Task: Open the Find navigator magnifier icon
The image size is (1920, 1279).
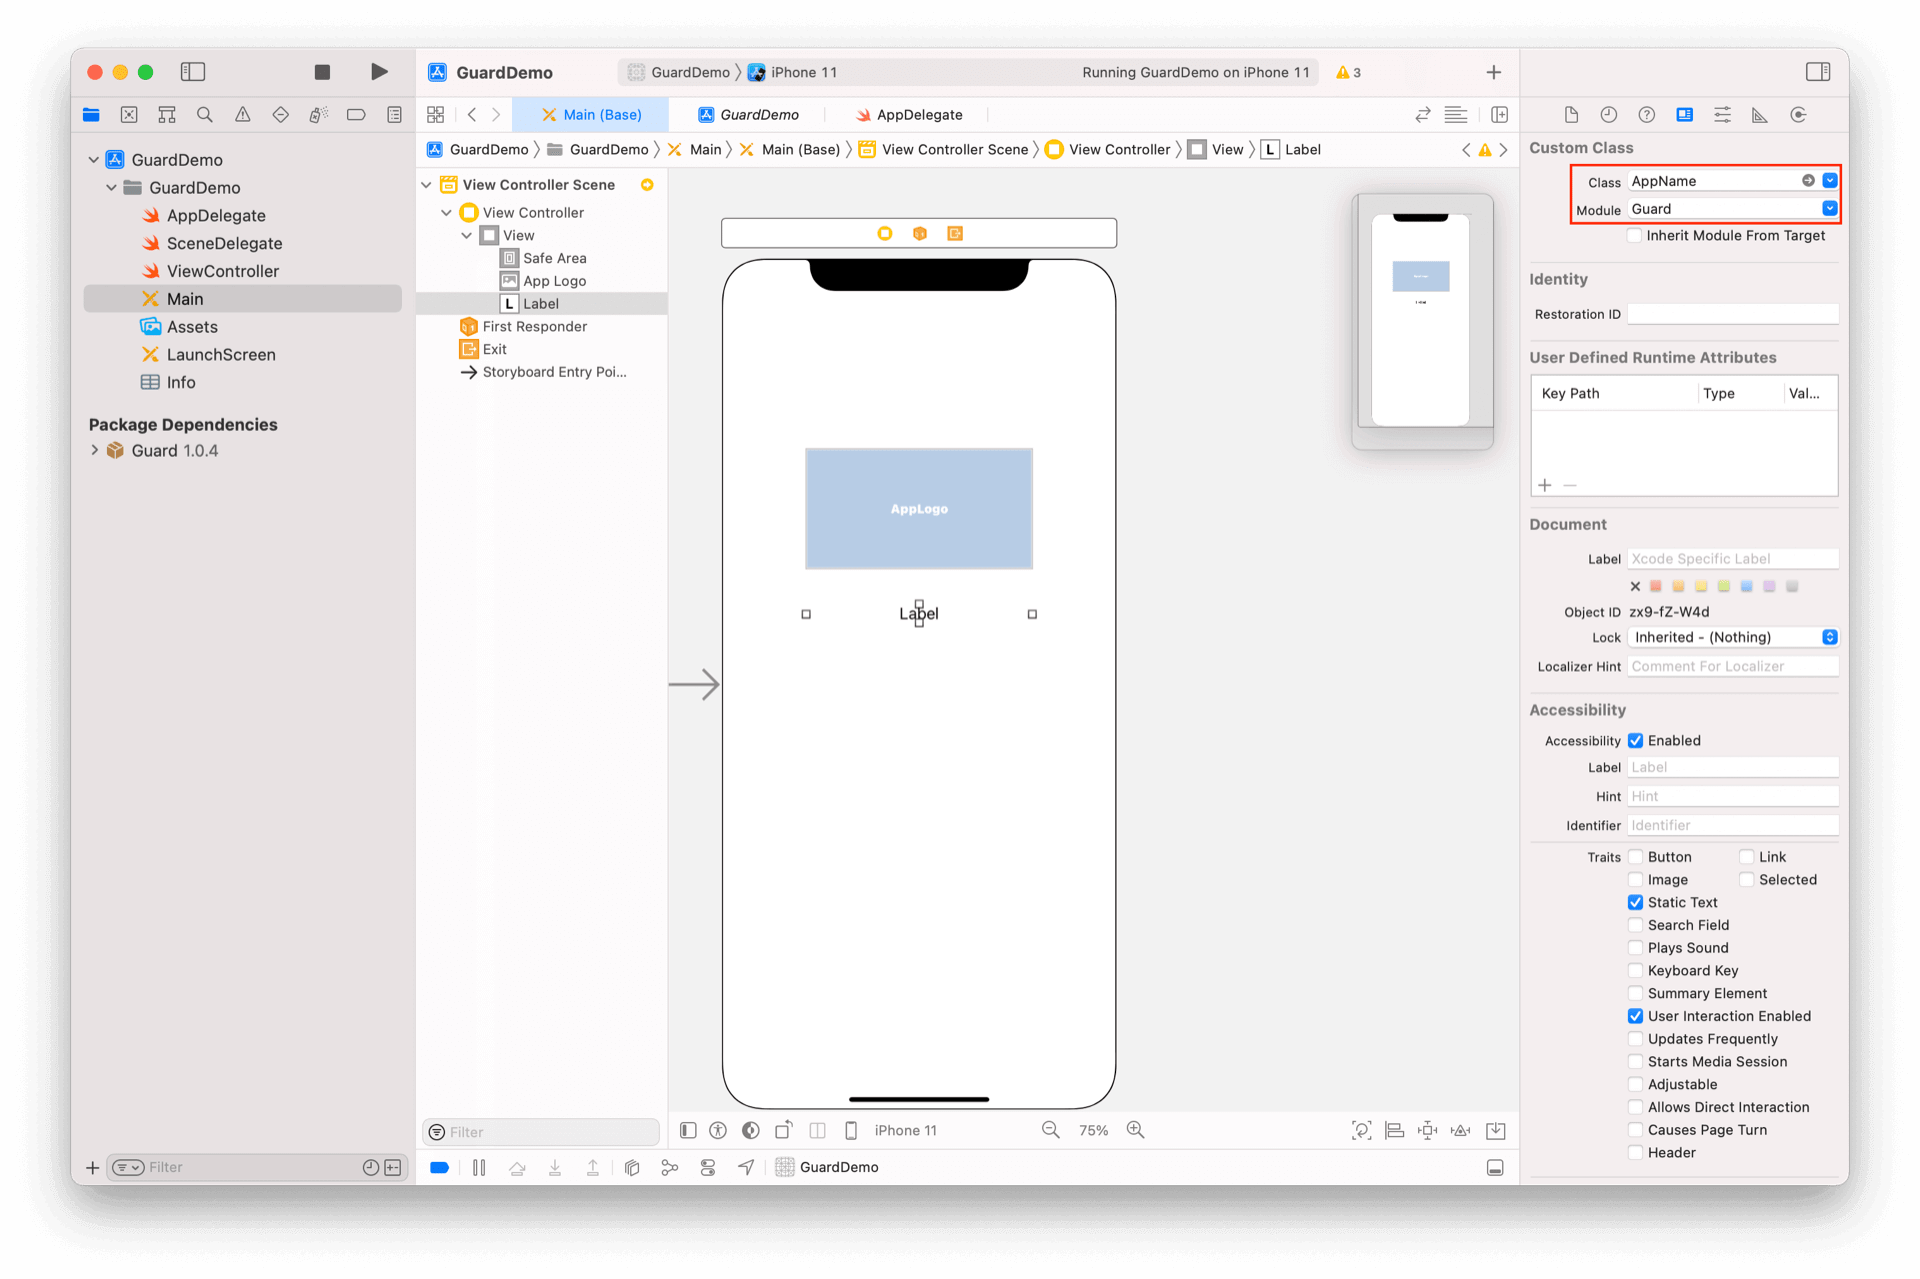Action: click(205, 115)
